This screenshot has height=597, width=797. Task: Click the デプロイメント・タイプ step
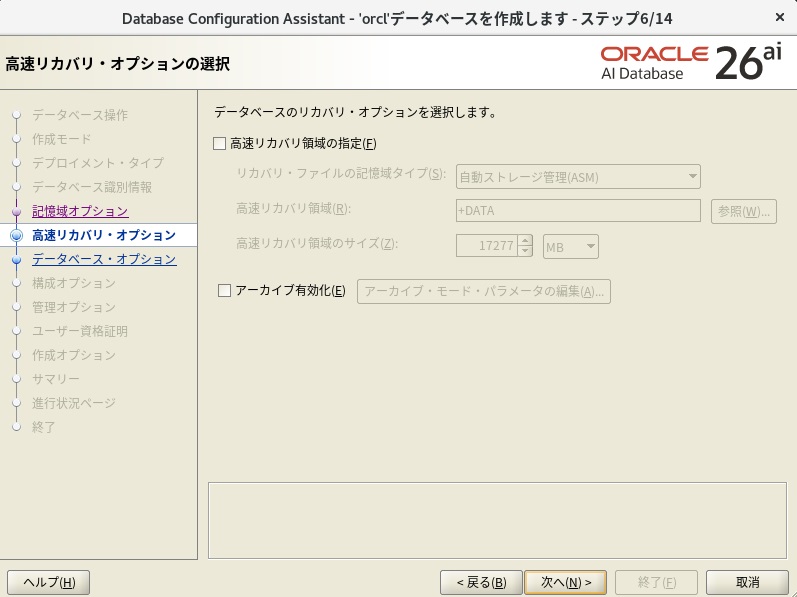tap(98, 163)
